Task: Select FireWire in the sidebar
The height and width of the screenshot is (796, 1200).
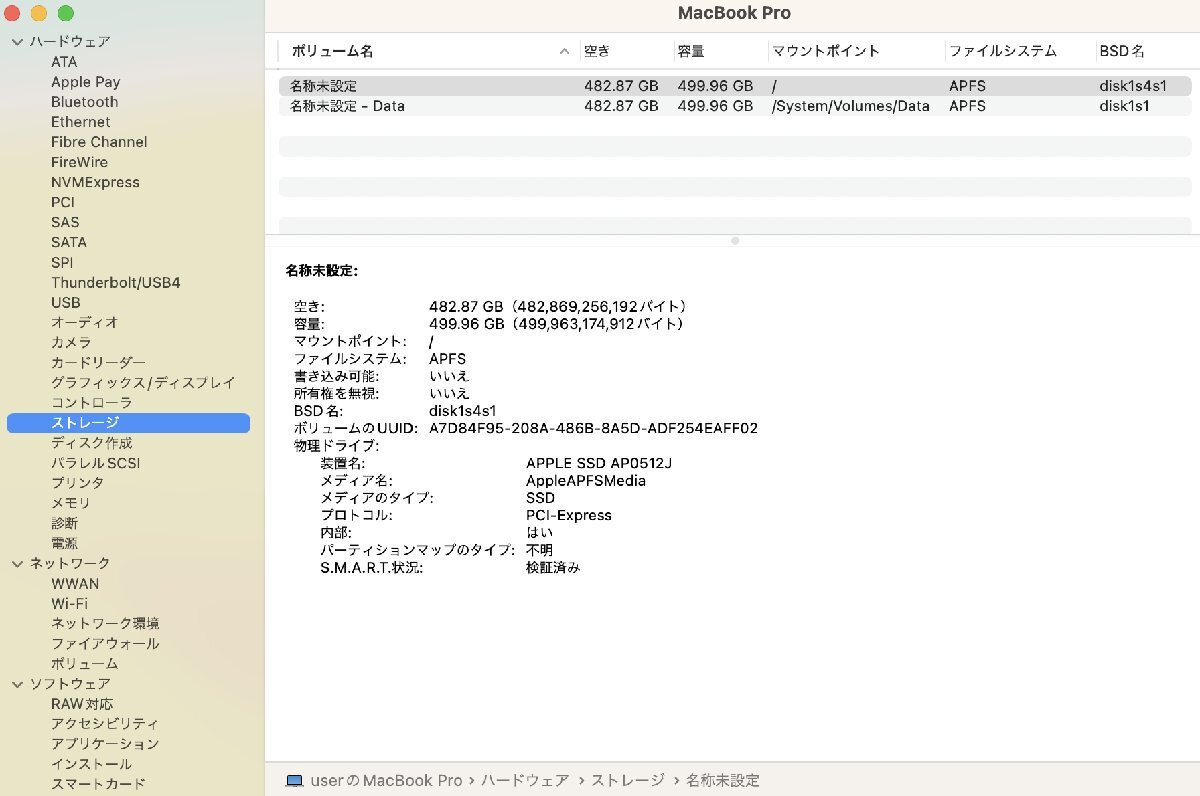Action: pyautogui.click(x=79, y=162)
